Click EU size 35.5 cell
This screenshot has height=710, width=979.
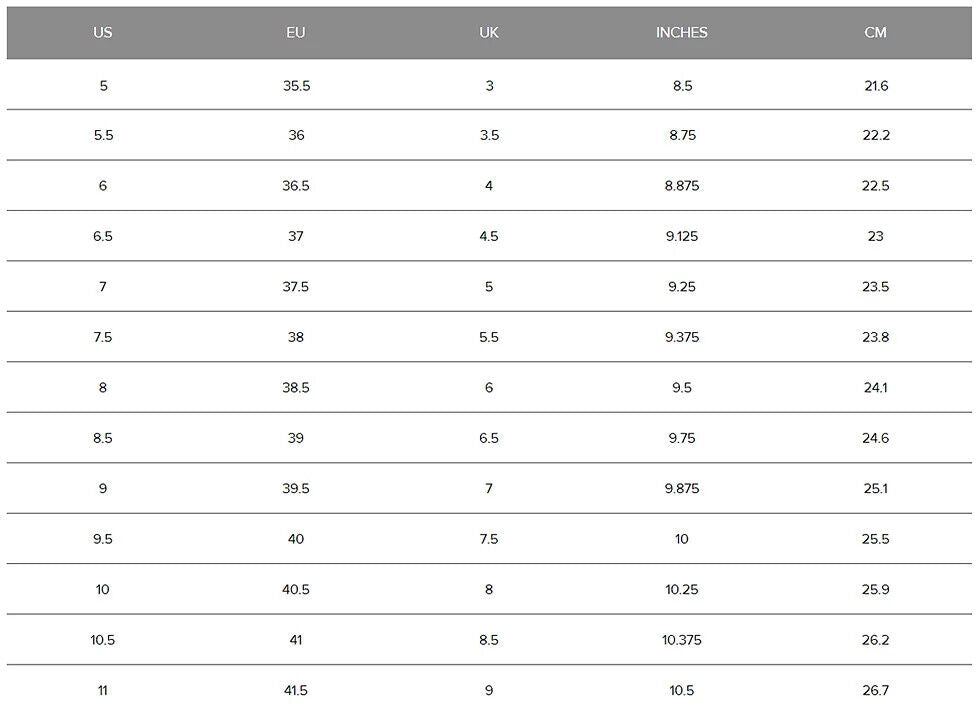(296, 86)
